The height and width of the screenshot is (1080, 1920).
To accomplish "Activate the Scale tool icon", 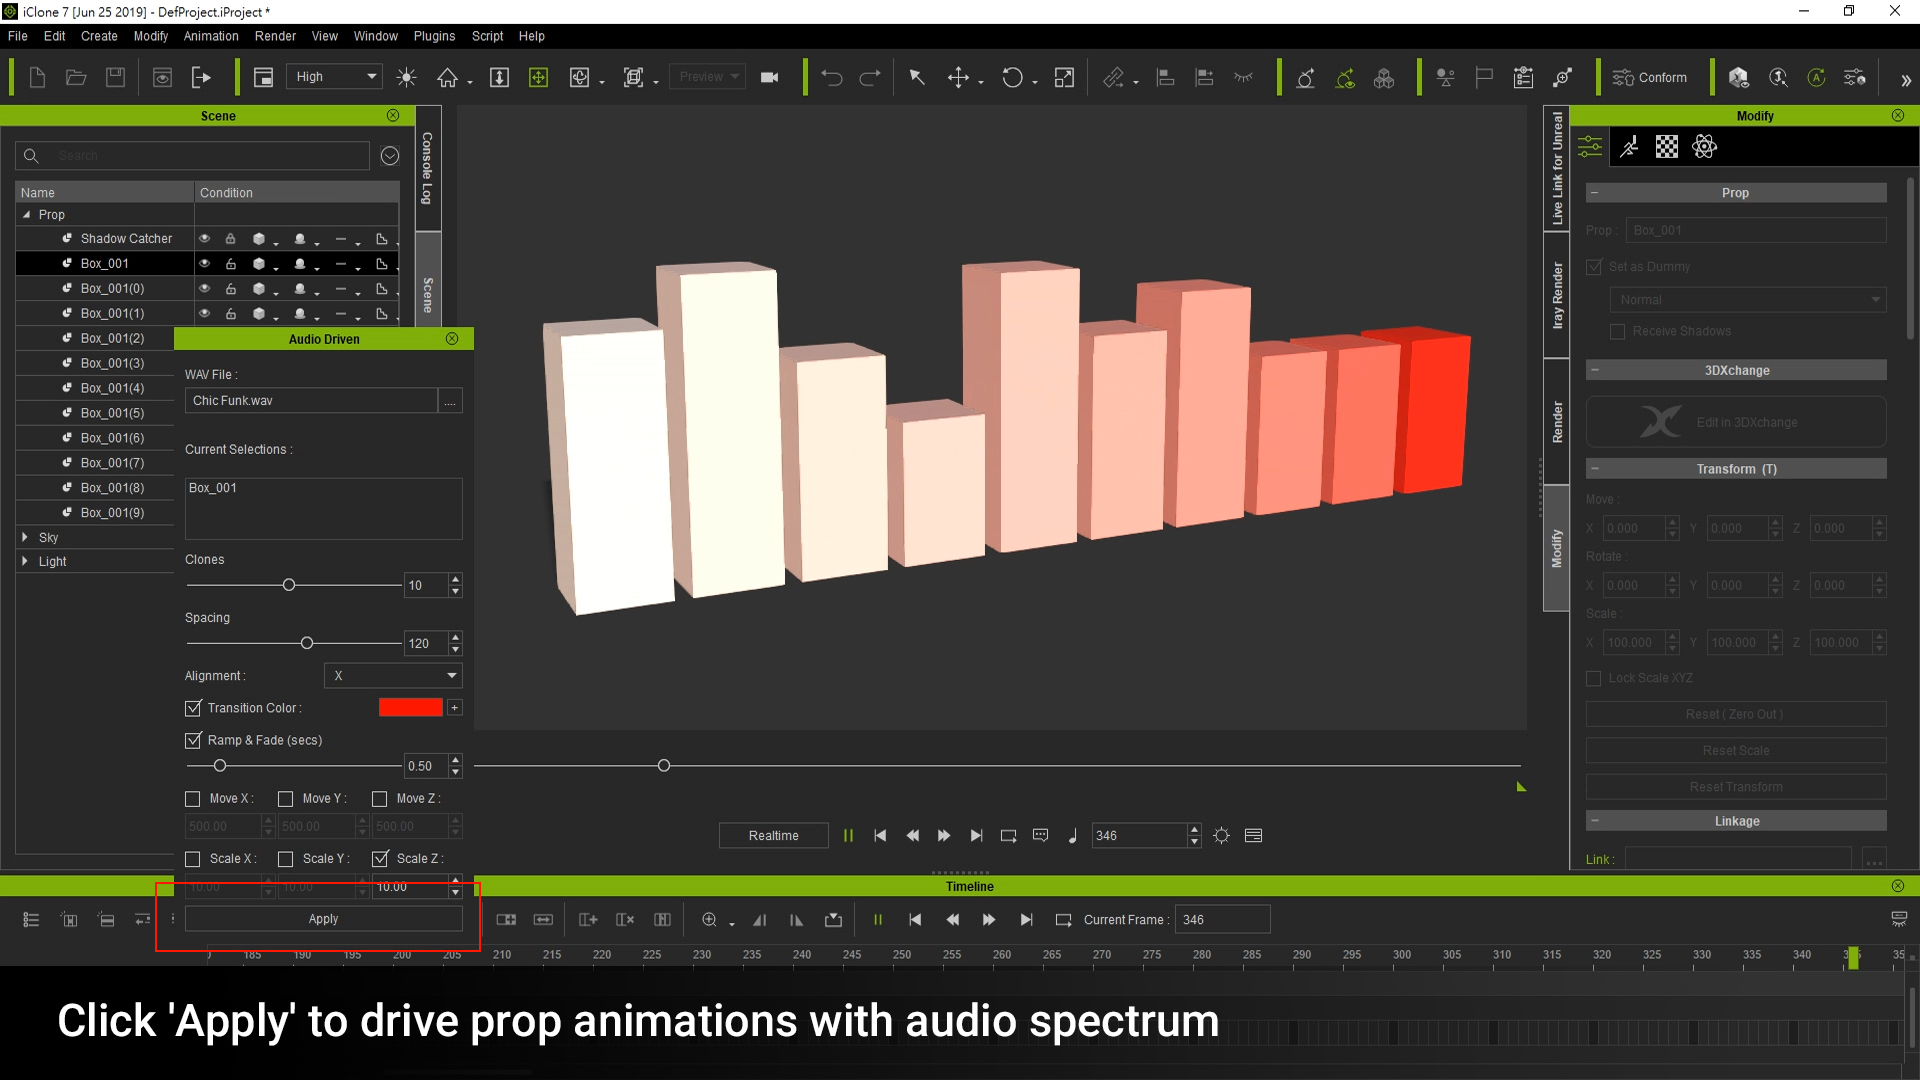I will [1064, 77].
